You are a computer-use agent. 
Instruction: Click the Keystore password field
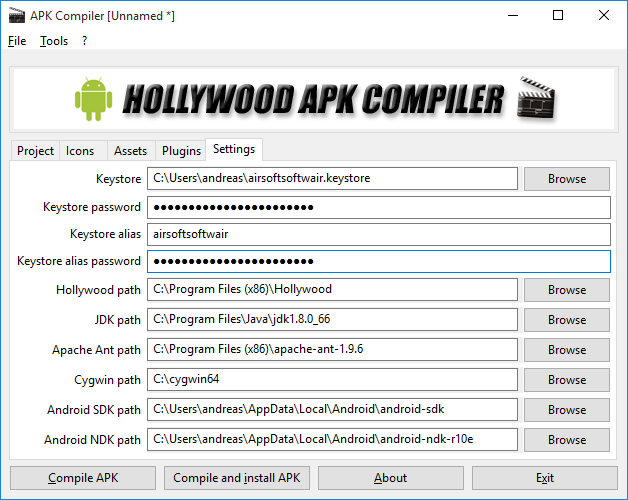(x=379, y=207)
